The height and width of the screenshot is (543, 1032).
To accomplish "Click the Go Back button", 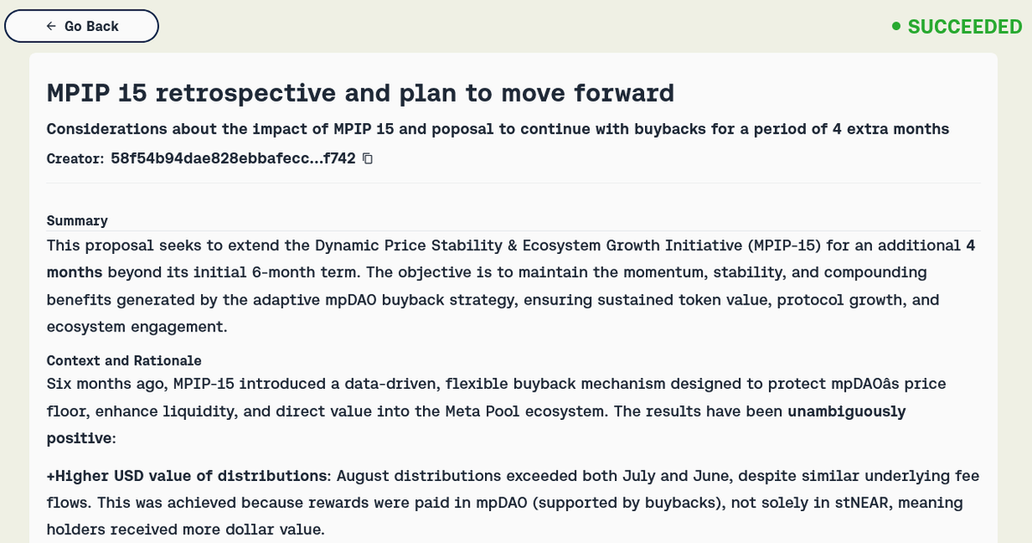I will (x=82, y=26).
